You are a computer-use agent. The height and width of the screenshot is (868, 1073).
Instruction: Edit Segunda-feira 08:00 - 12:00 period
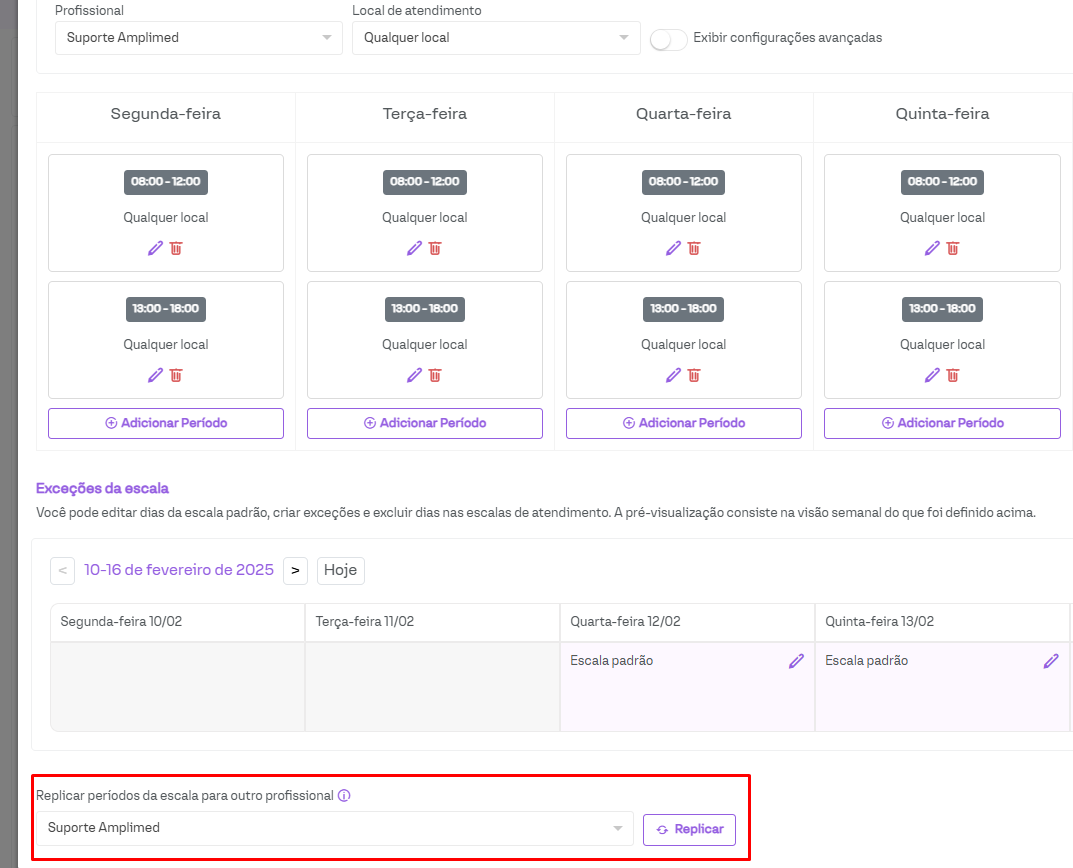155,248
